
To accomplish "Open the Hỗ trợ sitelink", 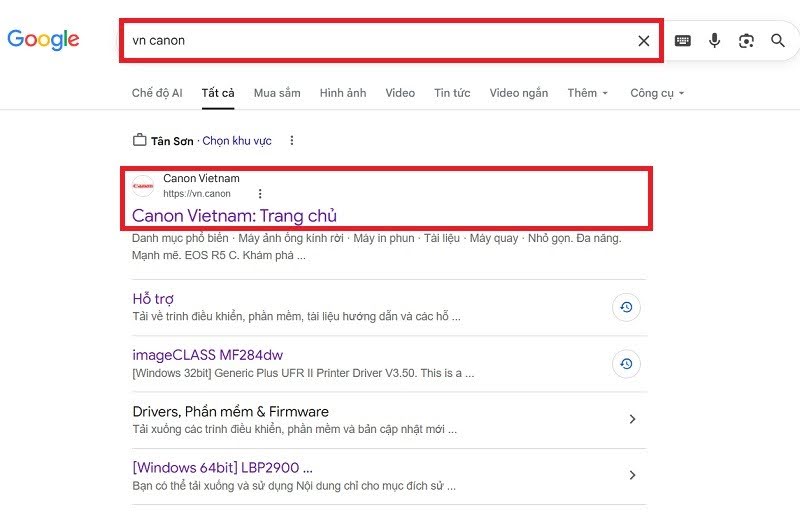I will coord(153,299).
